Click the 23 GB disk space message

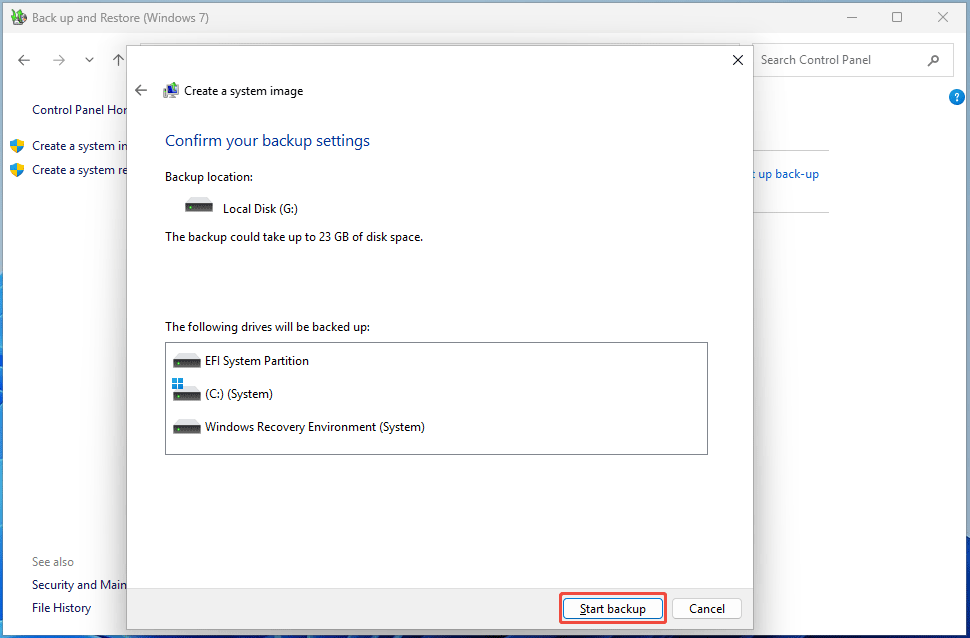294,237
